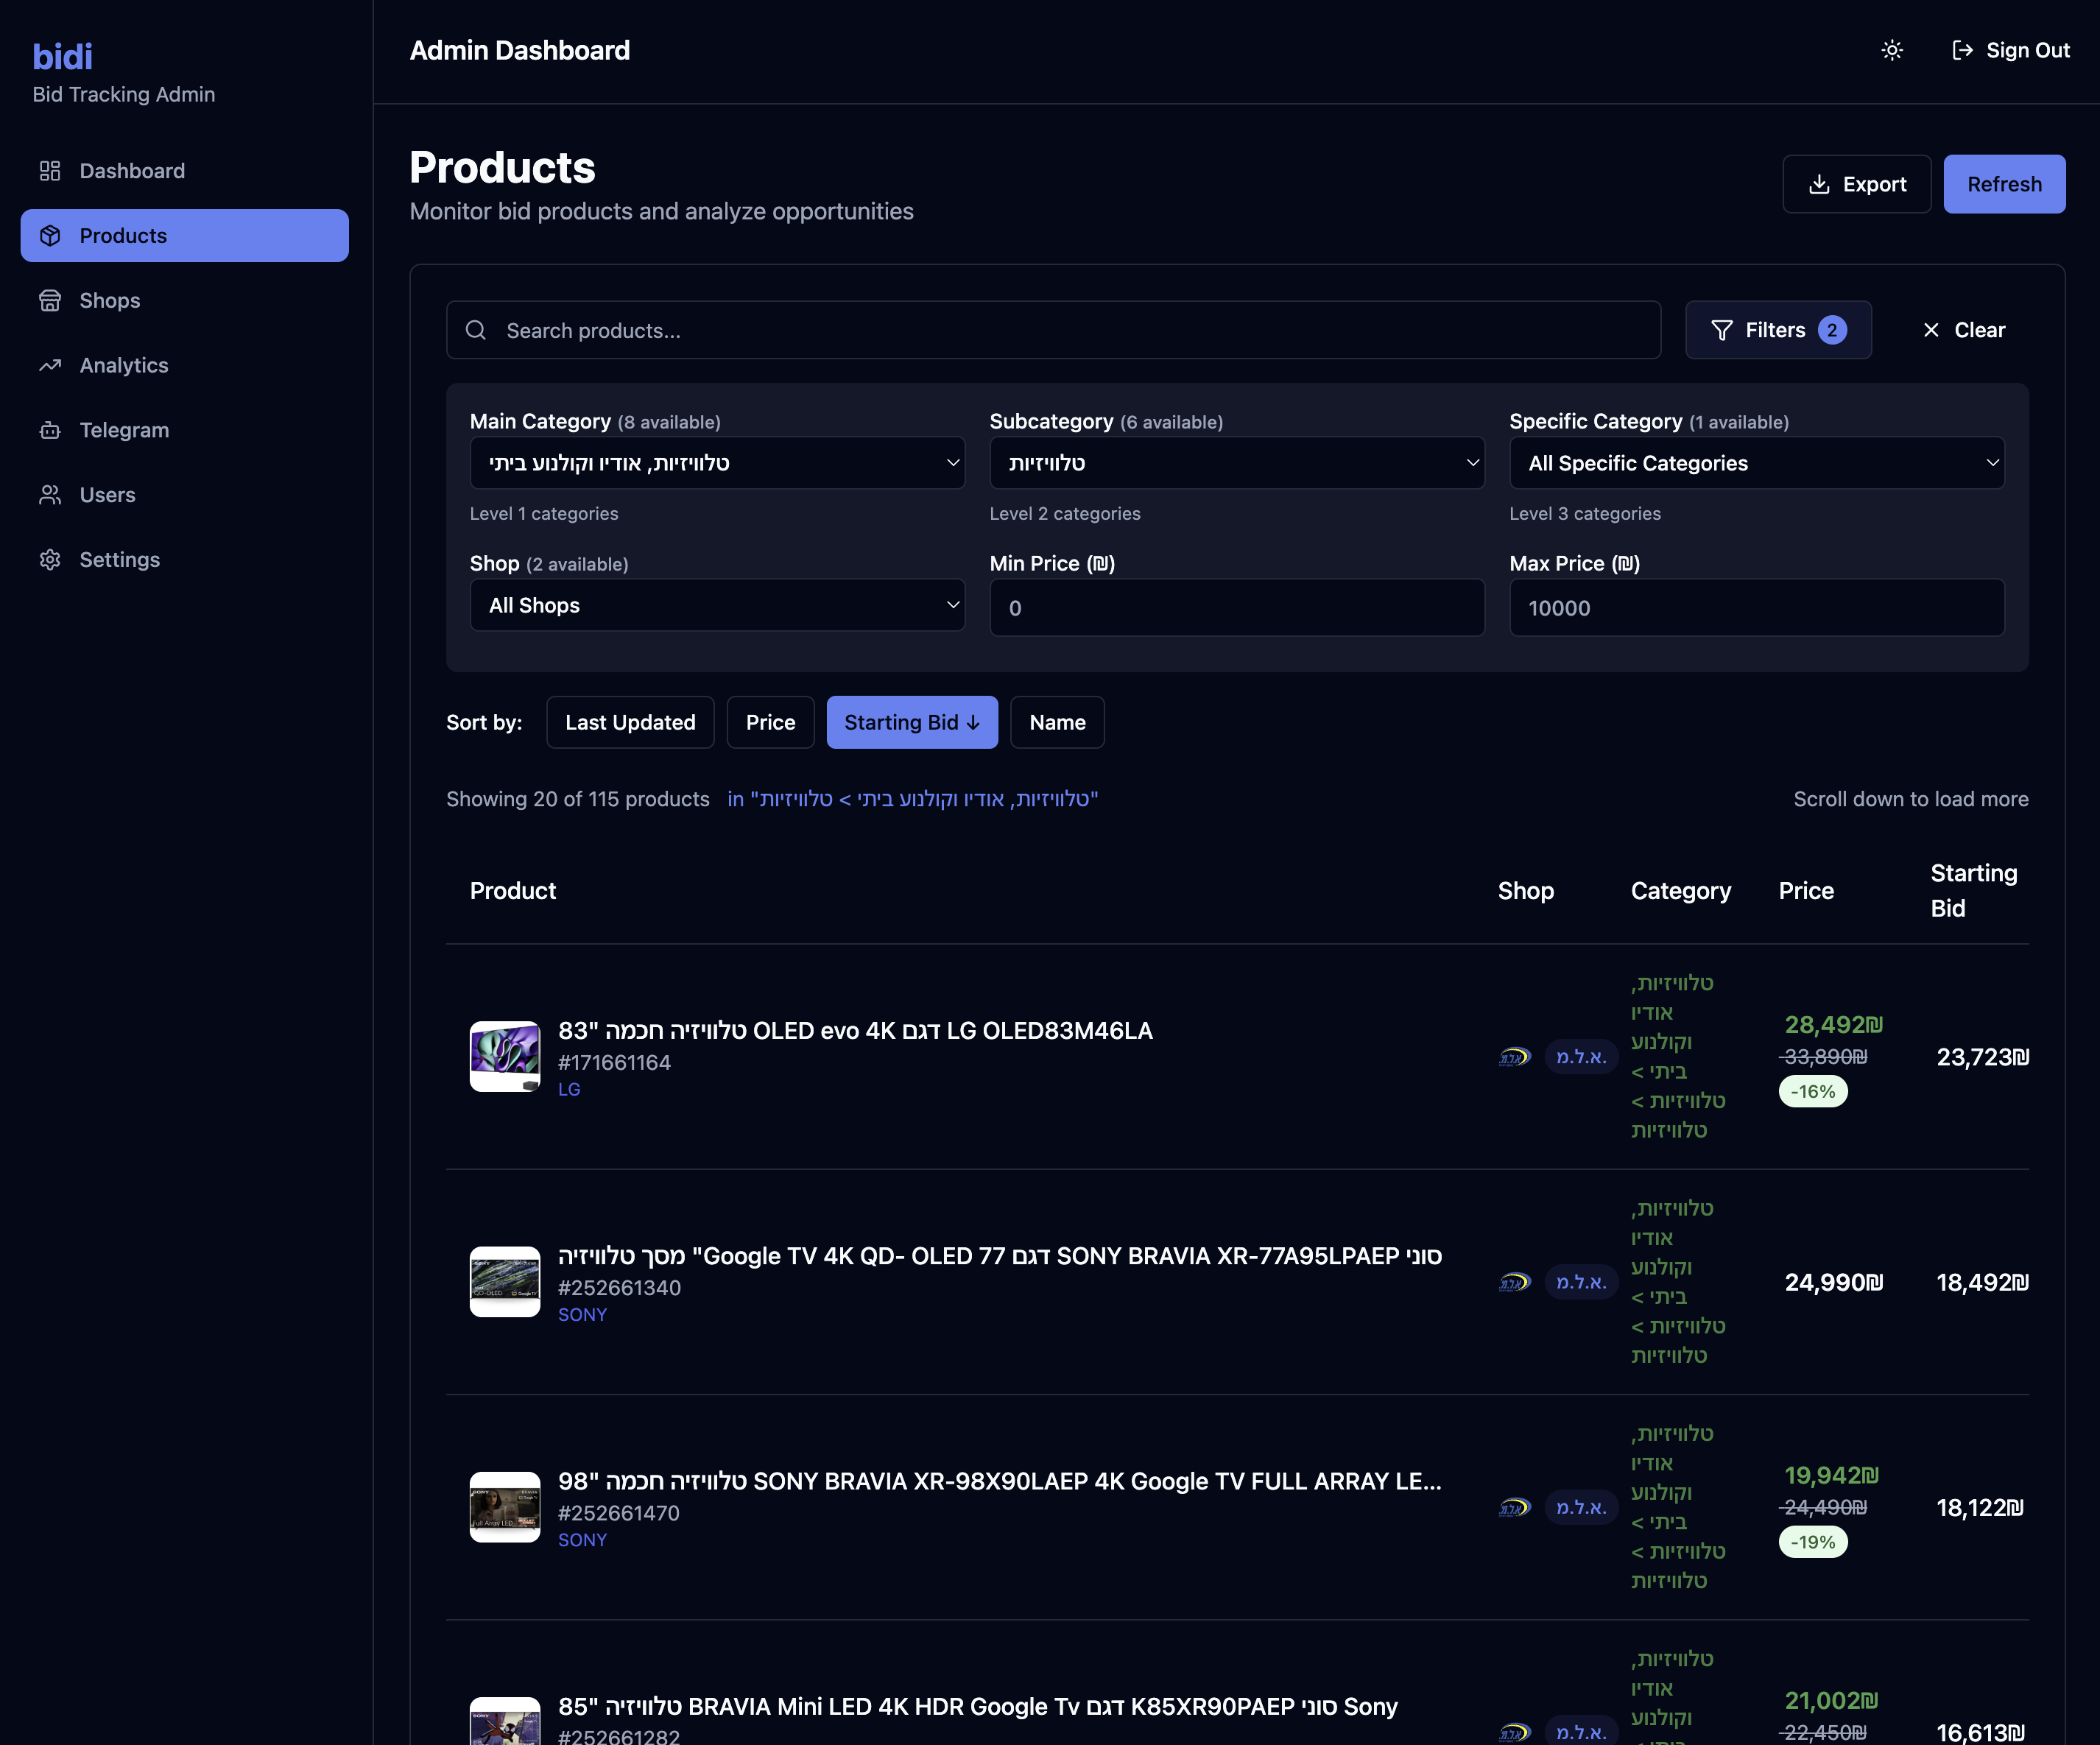
Task: Toggle the Filters panel button
Action: click(1777, 330)
